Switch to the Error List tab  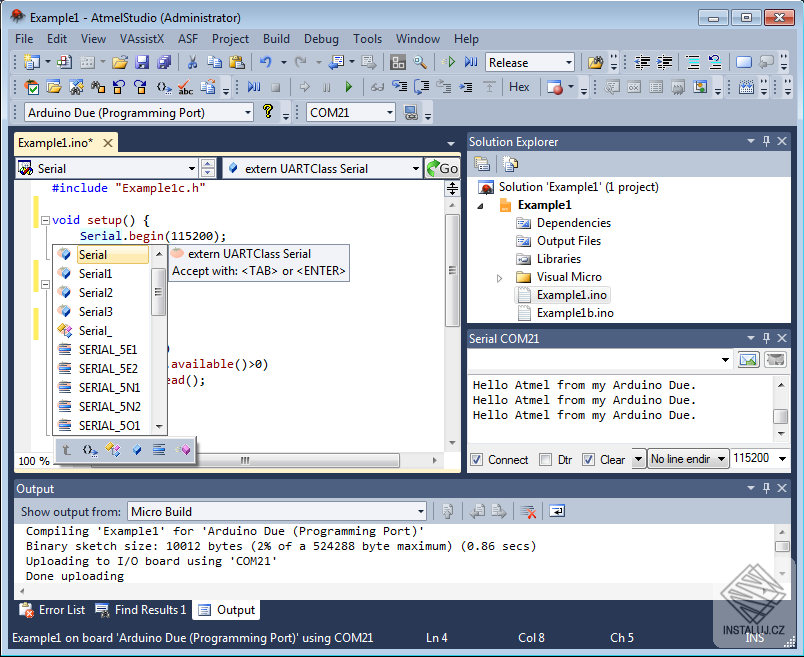53,610
